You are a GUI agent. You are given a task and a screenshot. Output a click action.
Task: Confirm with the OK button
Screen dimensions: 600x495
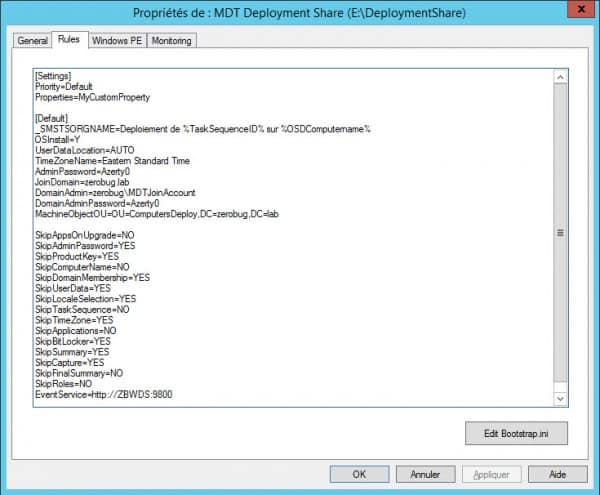click(x=359, y=474)
